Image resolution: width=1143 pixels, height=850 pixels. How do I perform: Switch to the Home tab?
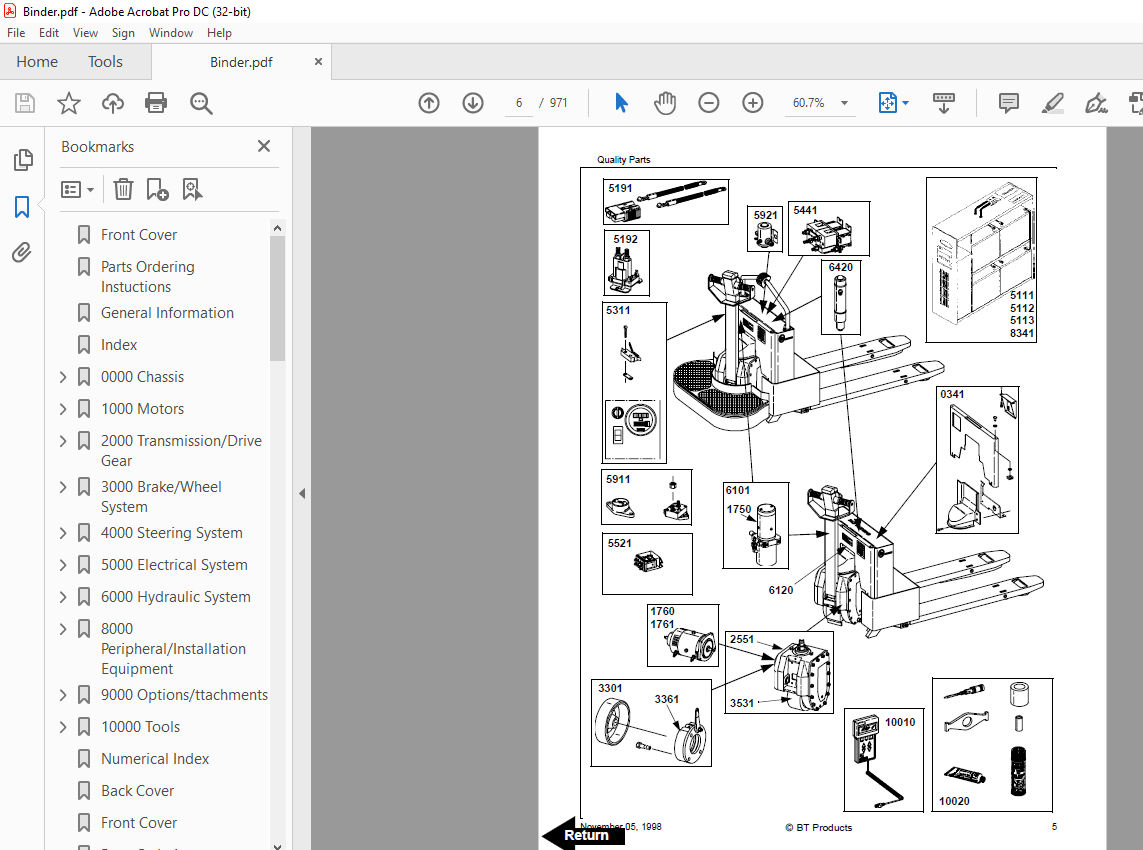coord(37,62)
